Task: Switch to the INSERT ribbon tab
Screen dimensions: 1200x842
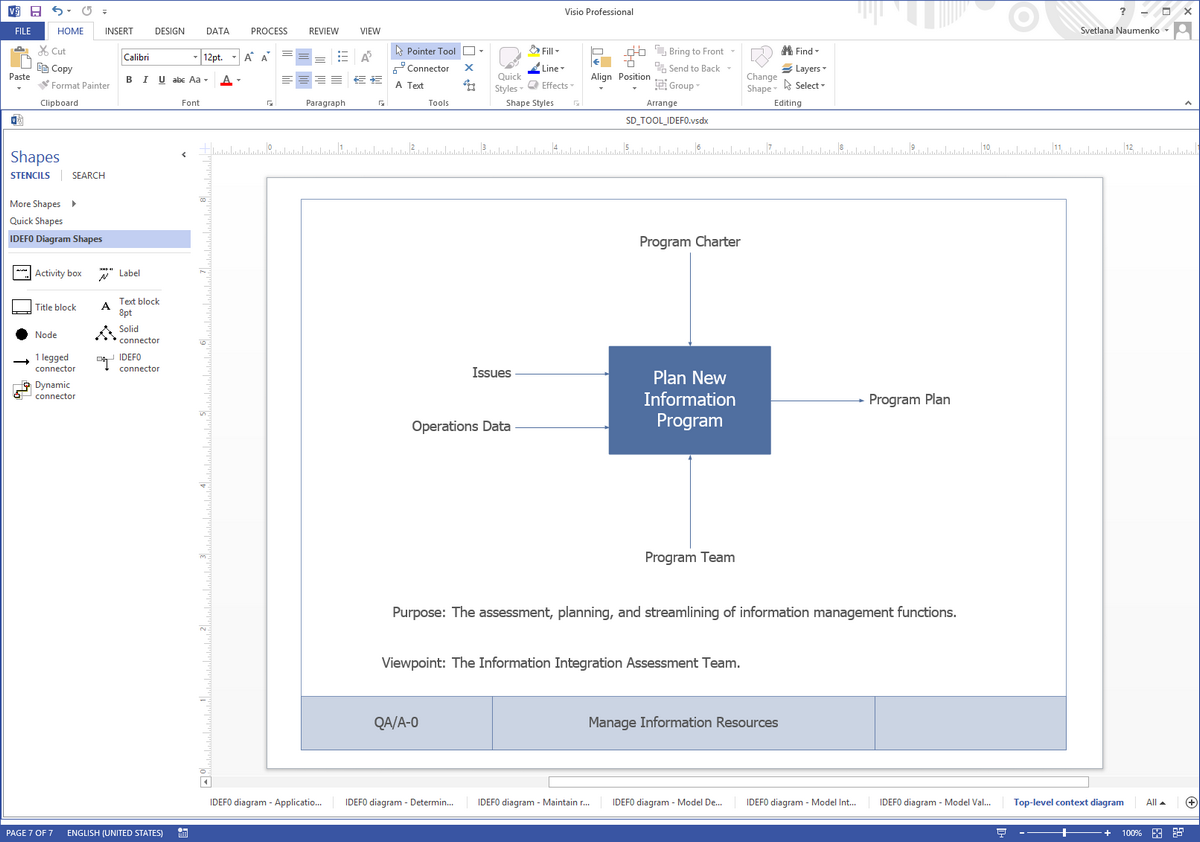Action: click(x=119, y=31)
